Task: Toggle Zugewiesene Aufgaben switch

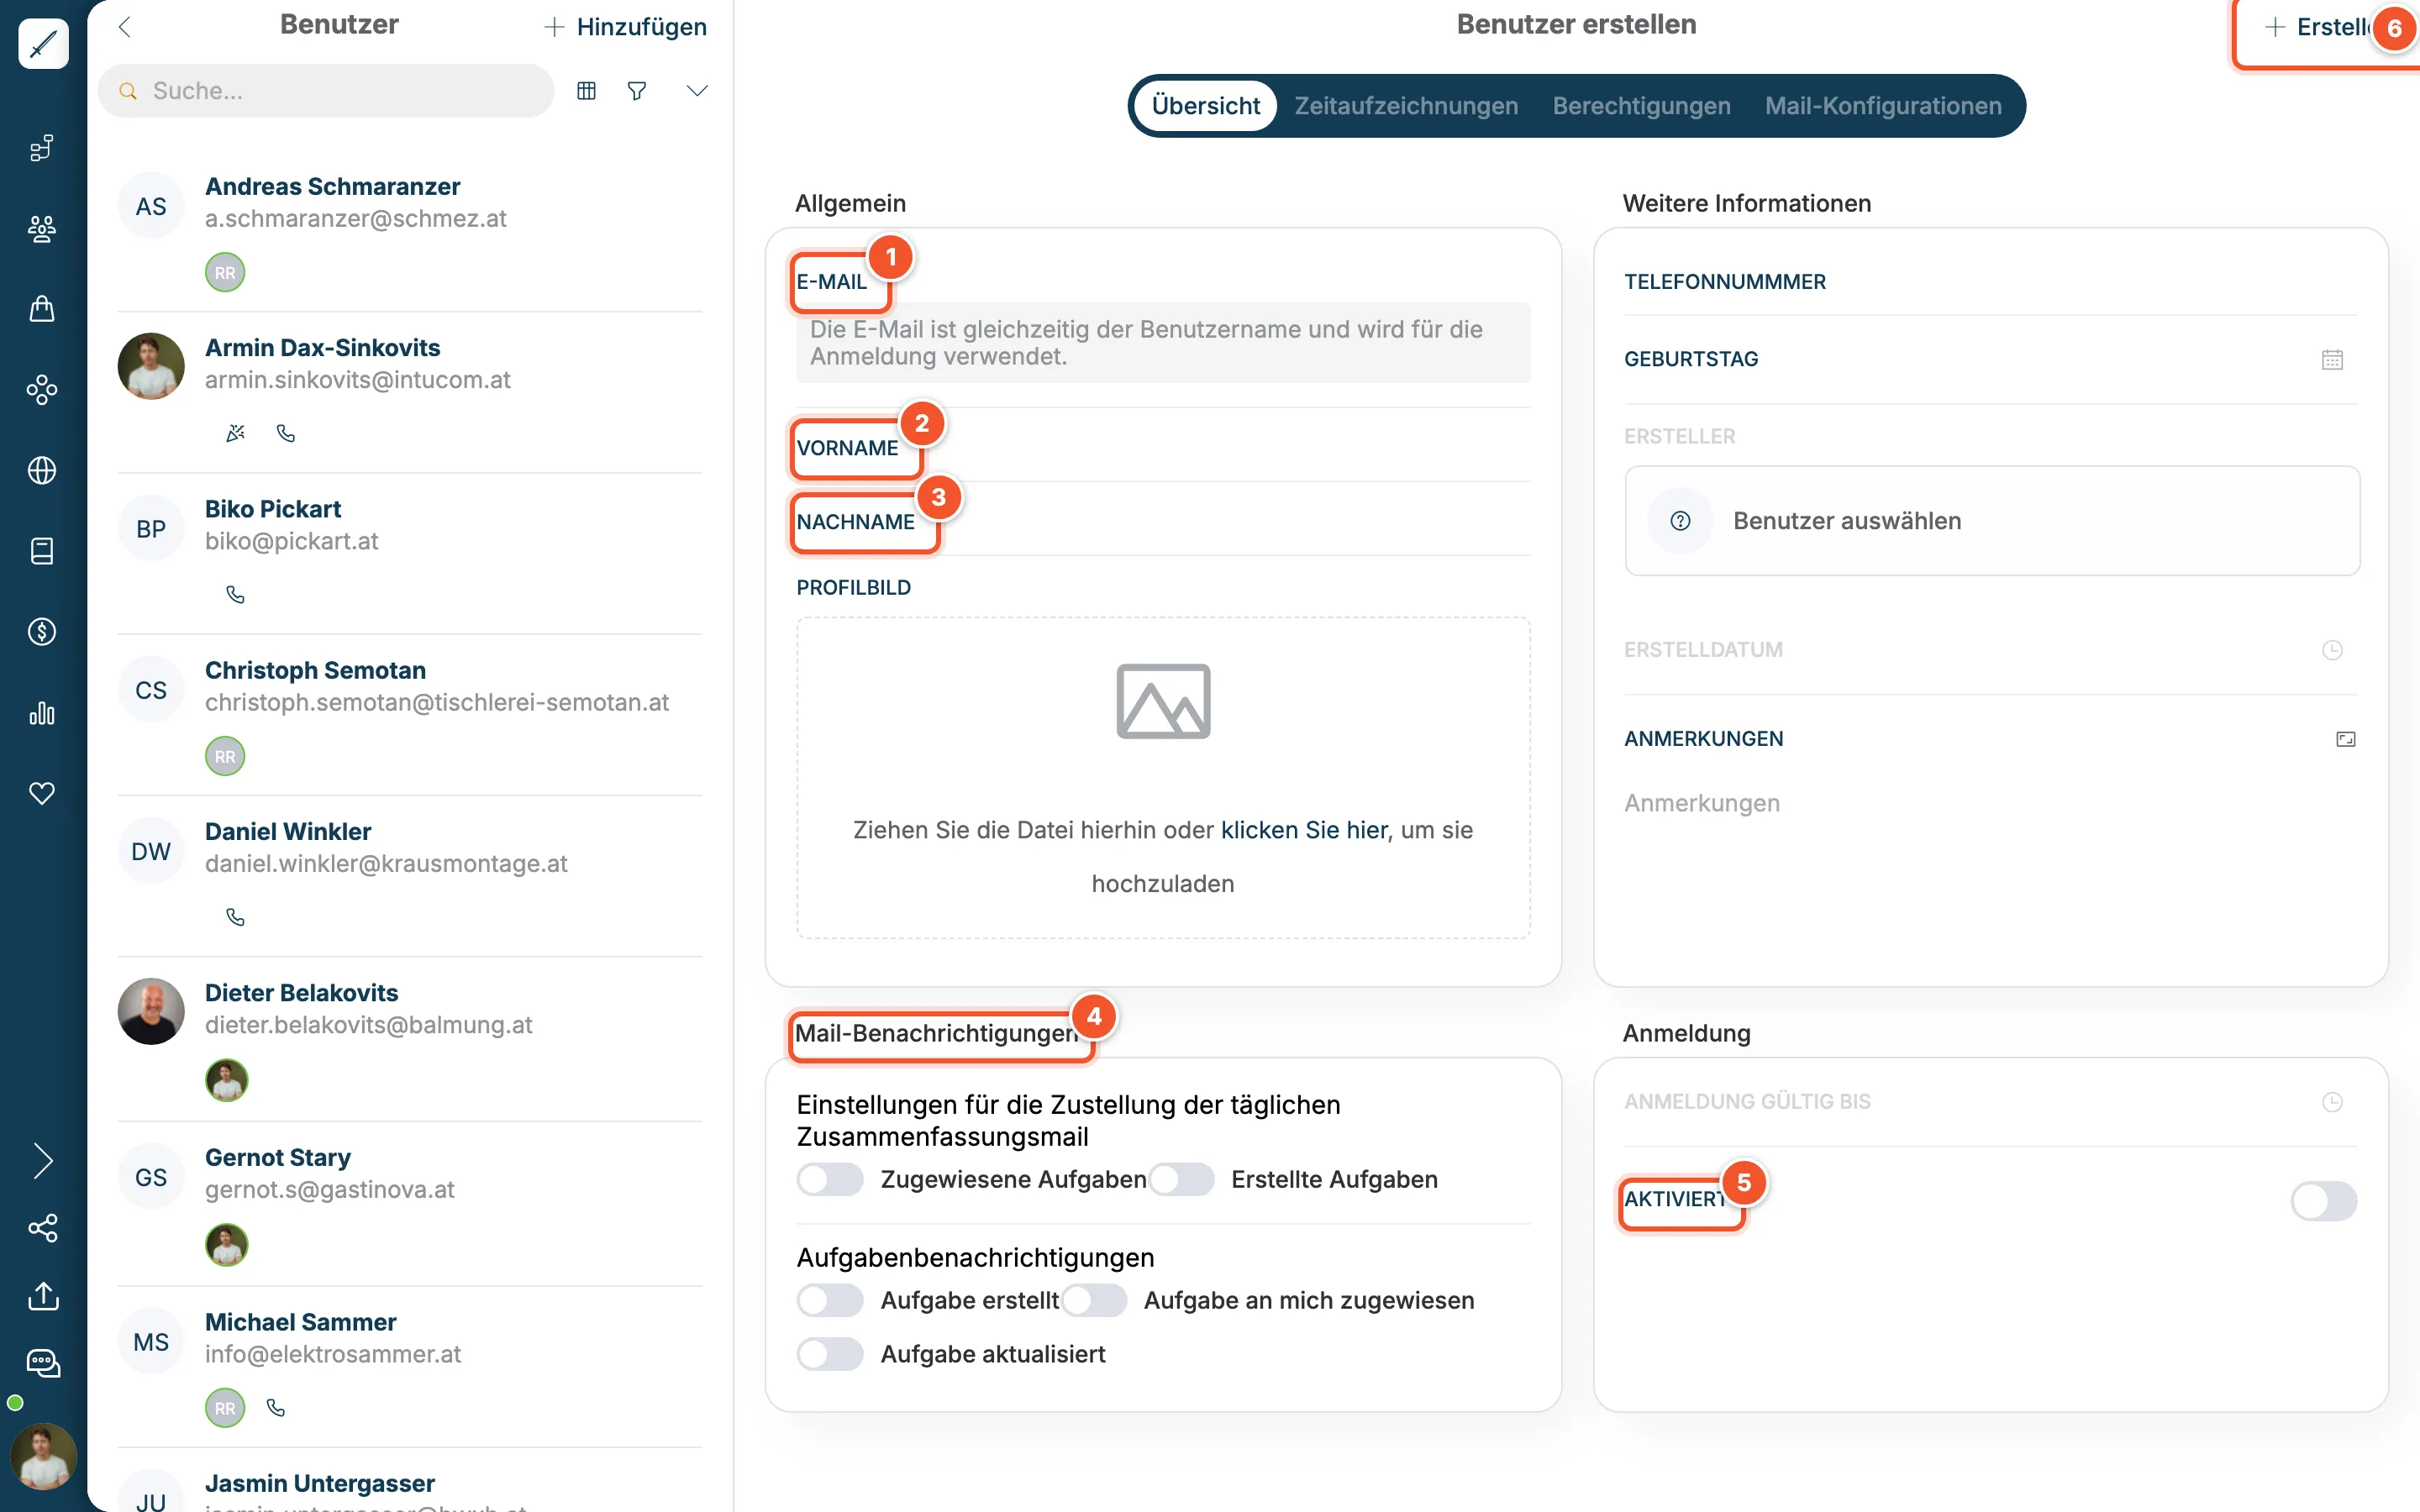Action: (830, 1180)
